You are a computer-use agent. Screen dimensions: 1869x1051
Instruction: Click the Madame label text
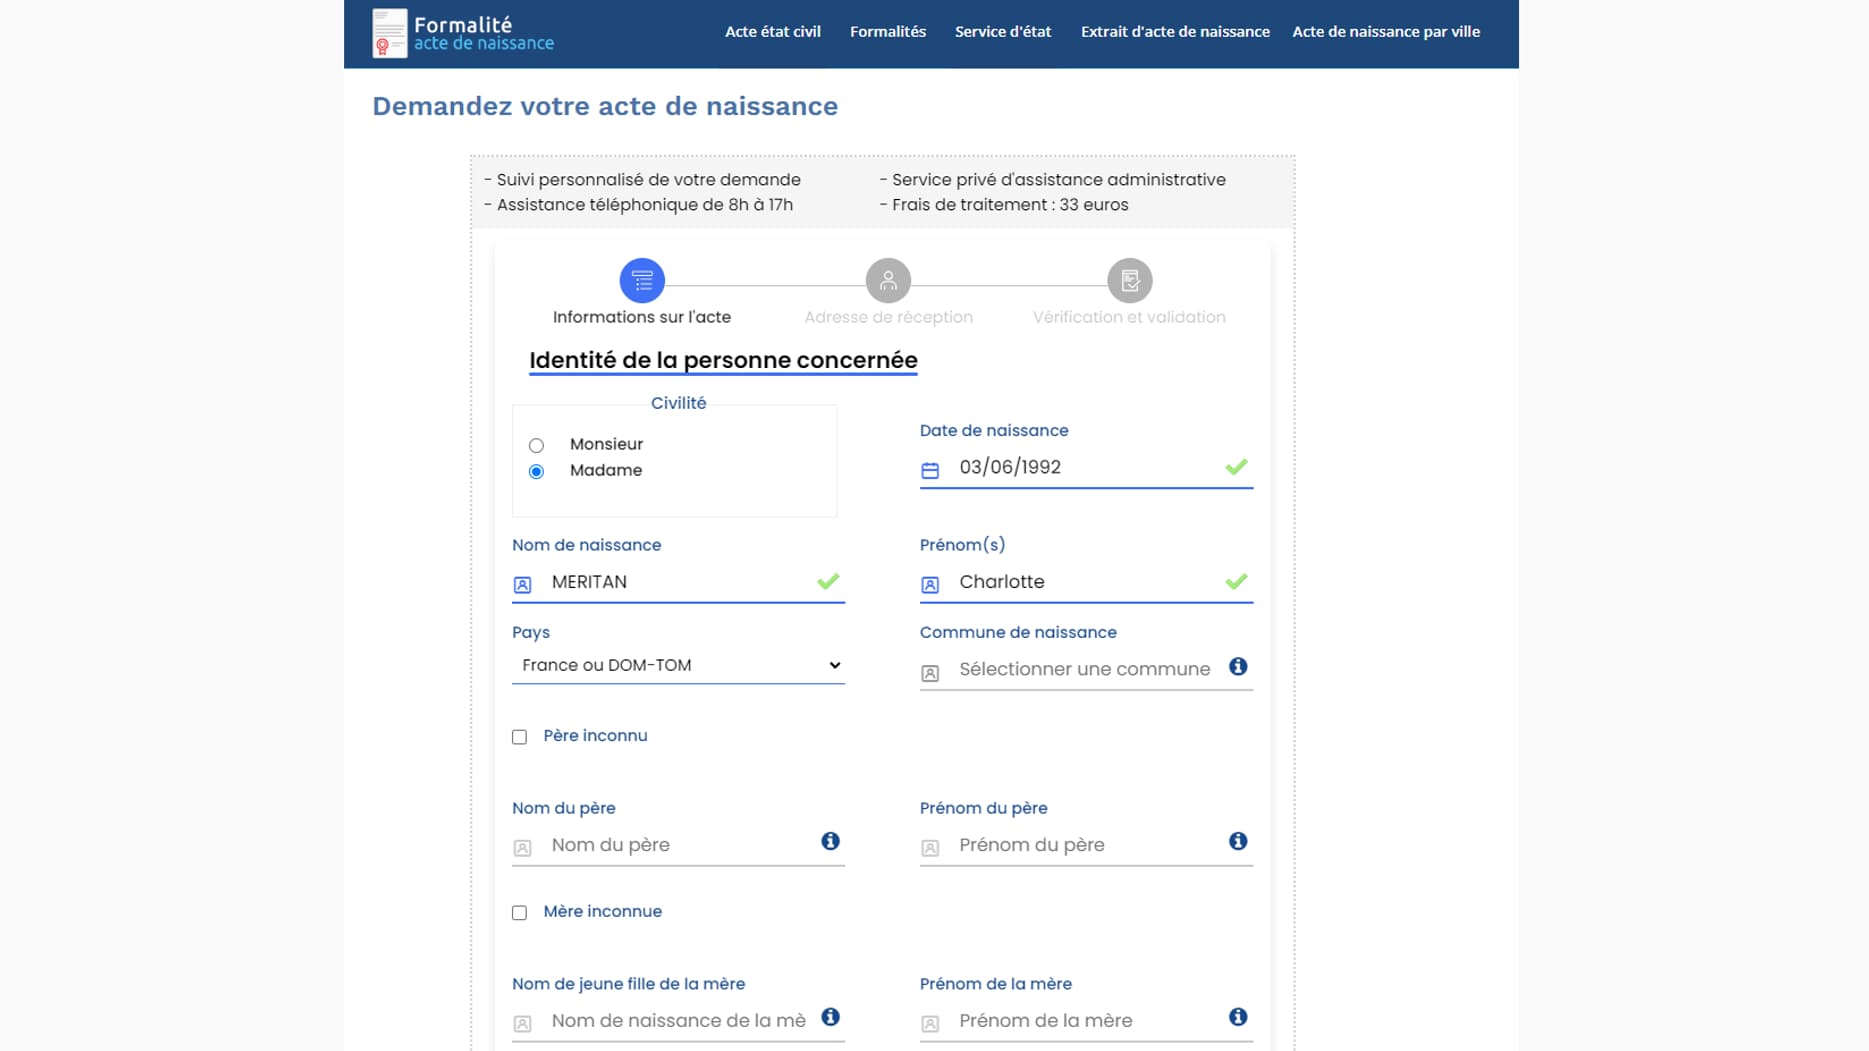(x=606, y=470)
